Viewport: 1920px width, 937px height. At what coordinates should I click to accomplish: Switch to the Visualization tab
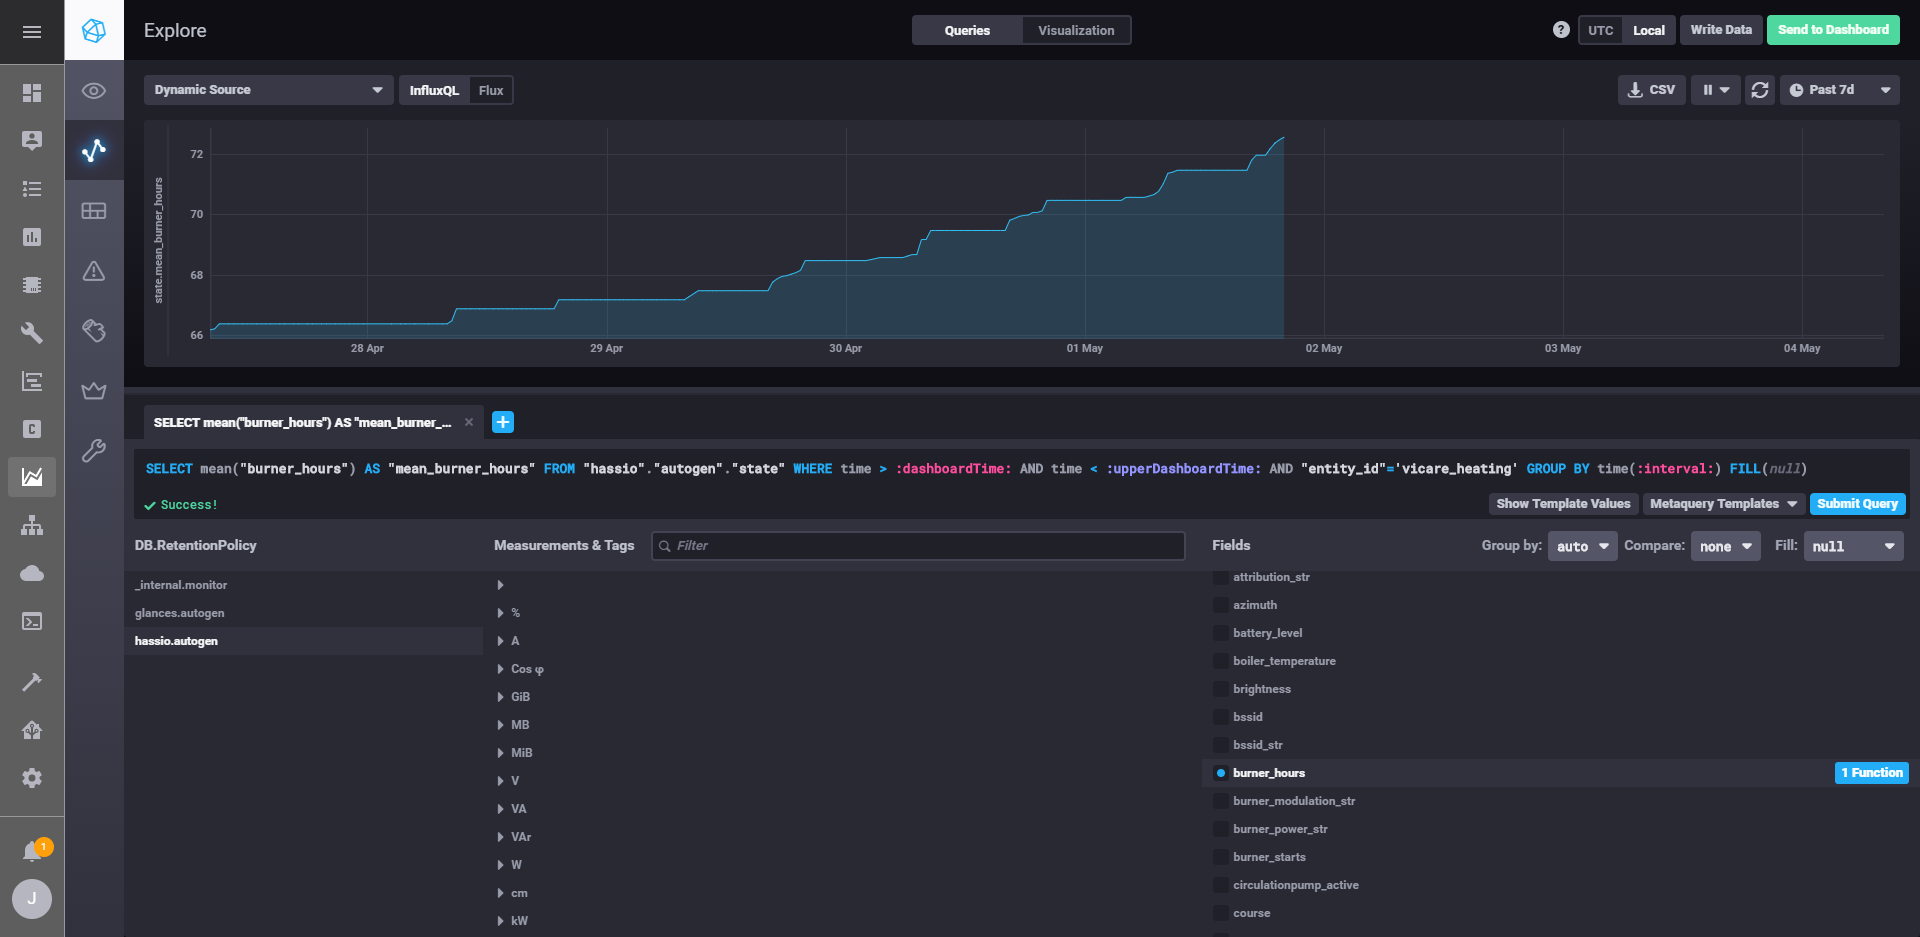1076,30
